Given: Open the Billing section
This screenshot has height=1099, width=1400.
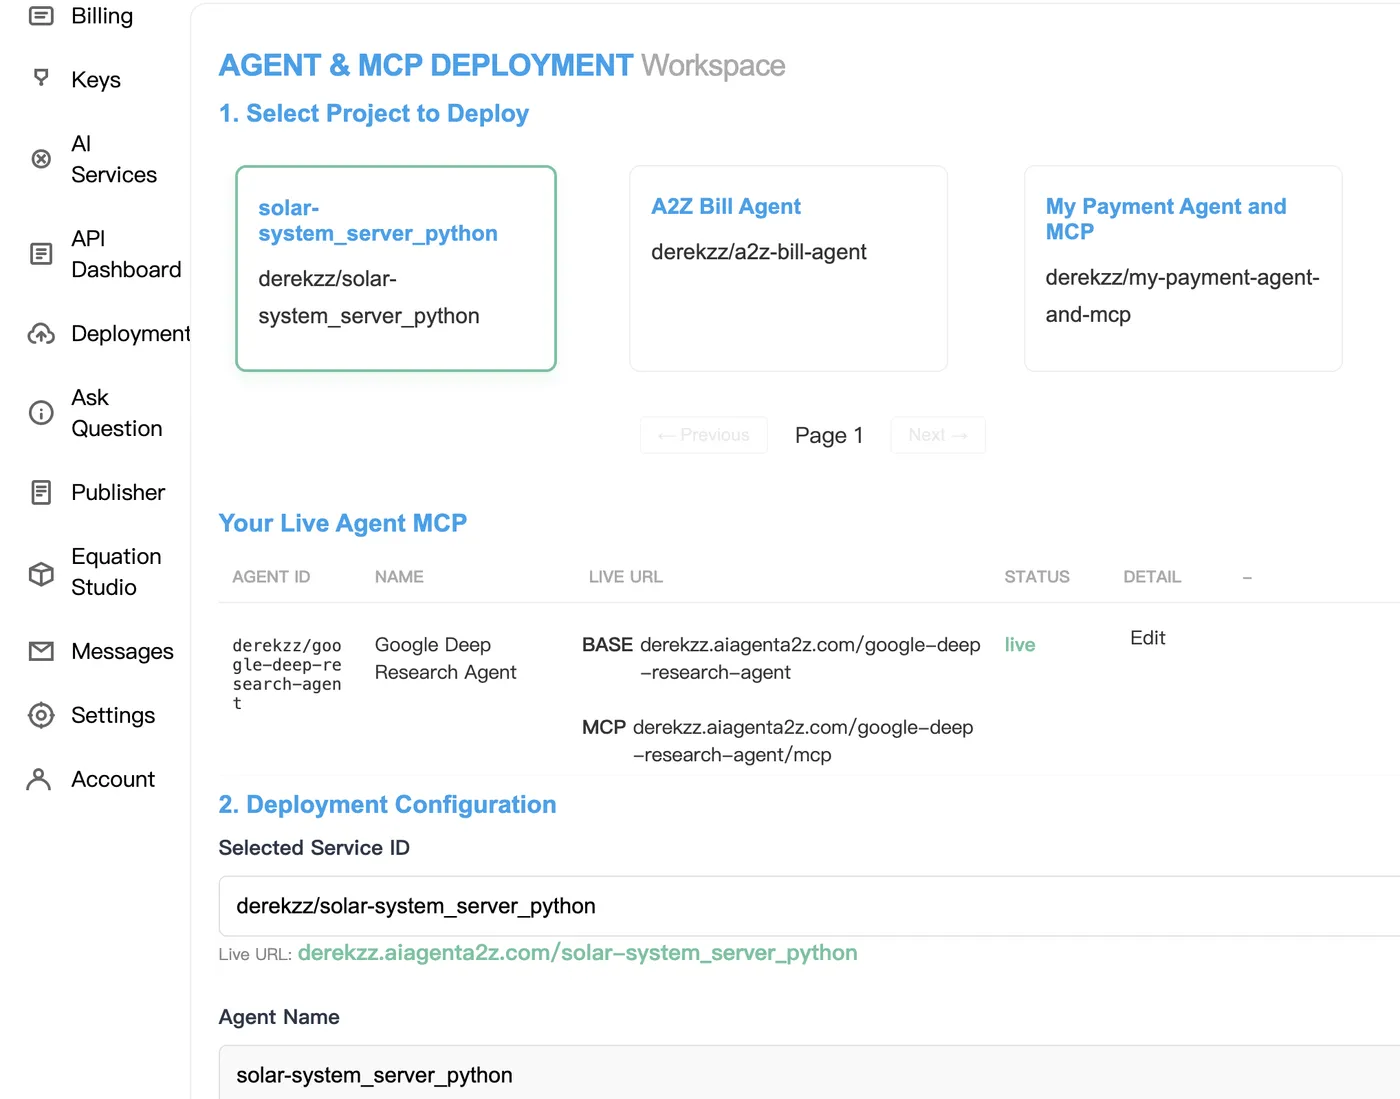Looking at the screenshot, I should [x=100, y=16].
